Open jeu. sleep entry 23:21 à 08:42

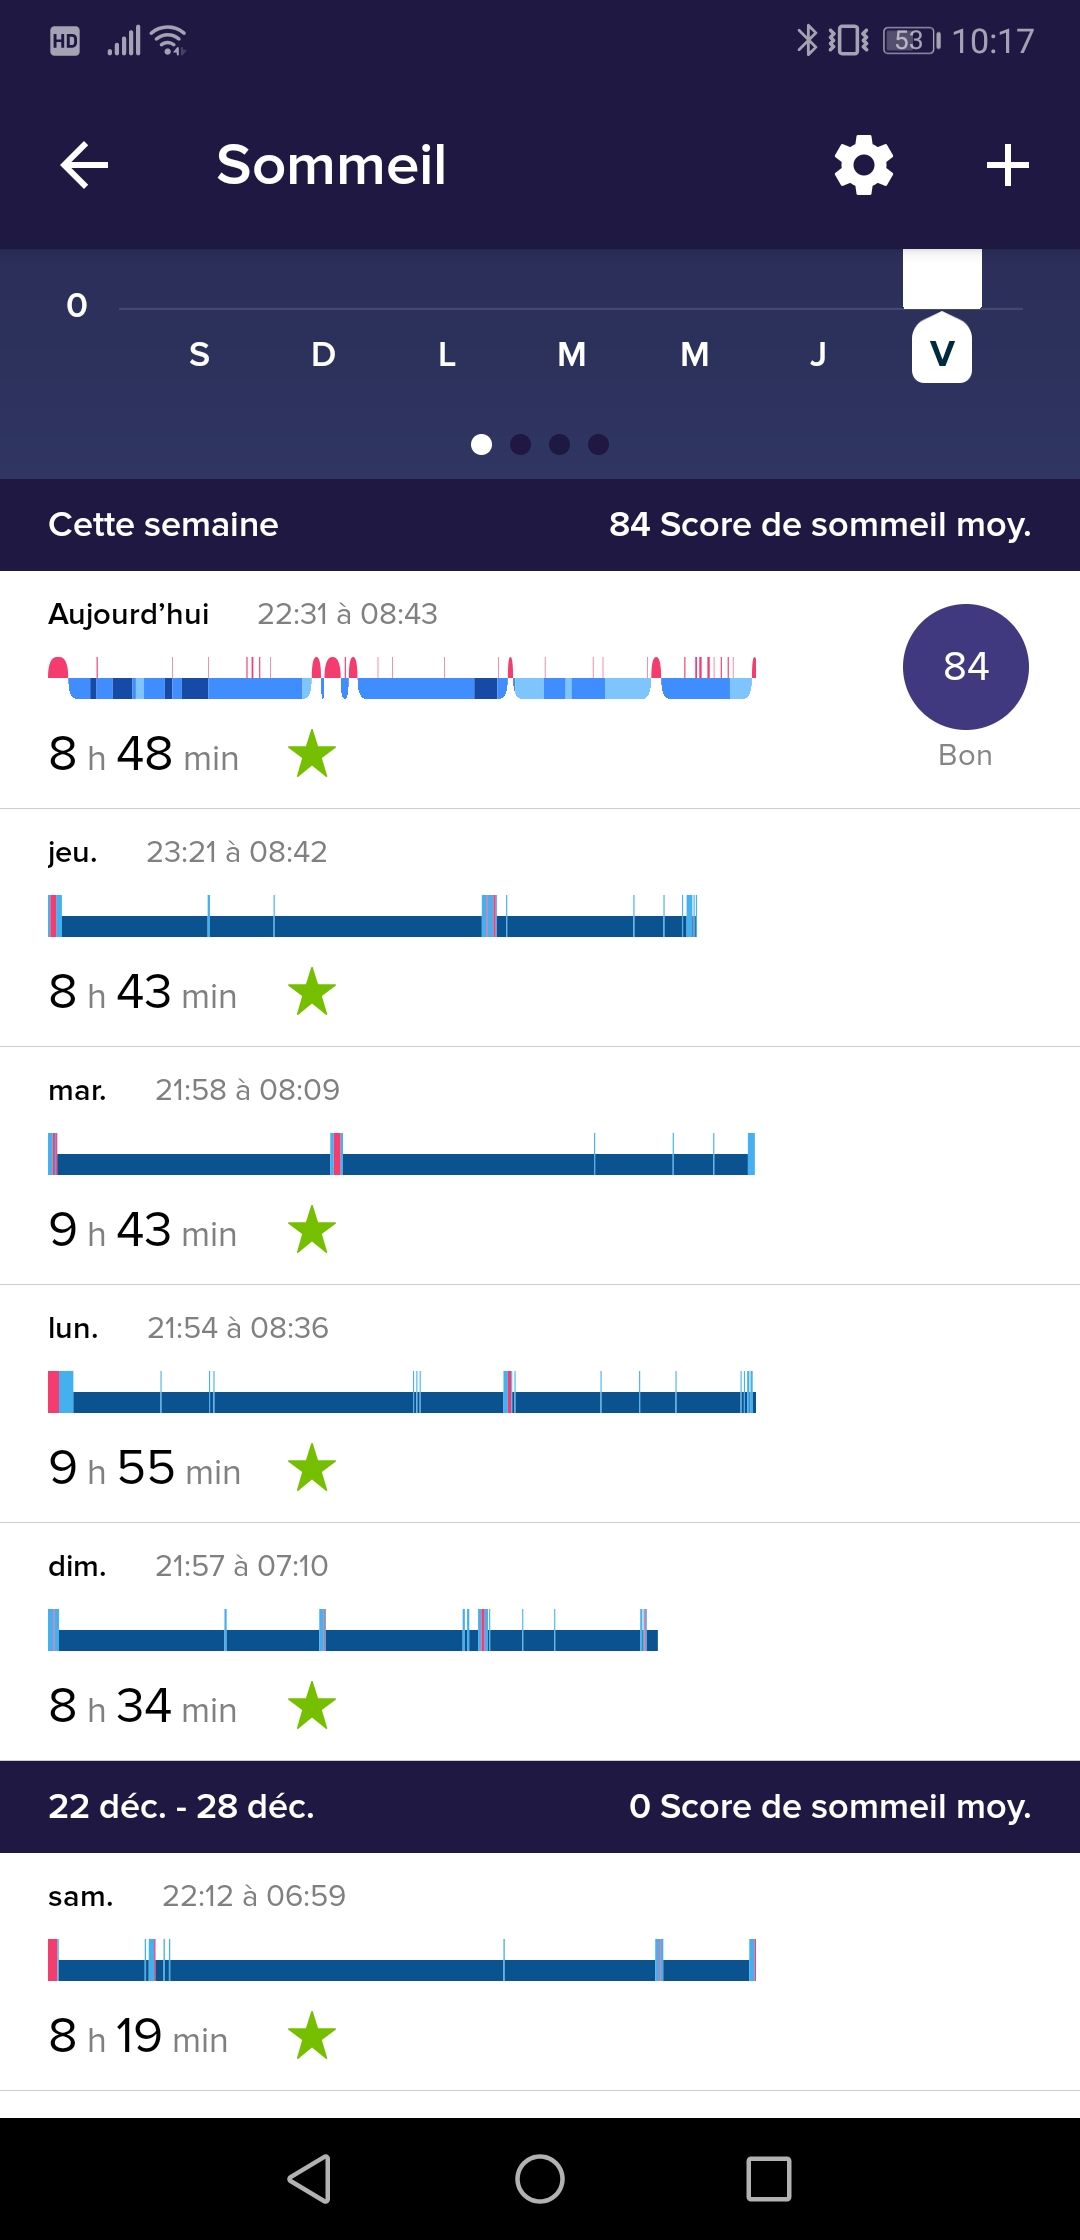(x=237, y=852)
